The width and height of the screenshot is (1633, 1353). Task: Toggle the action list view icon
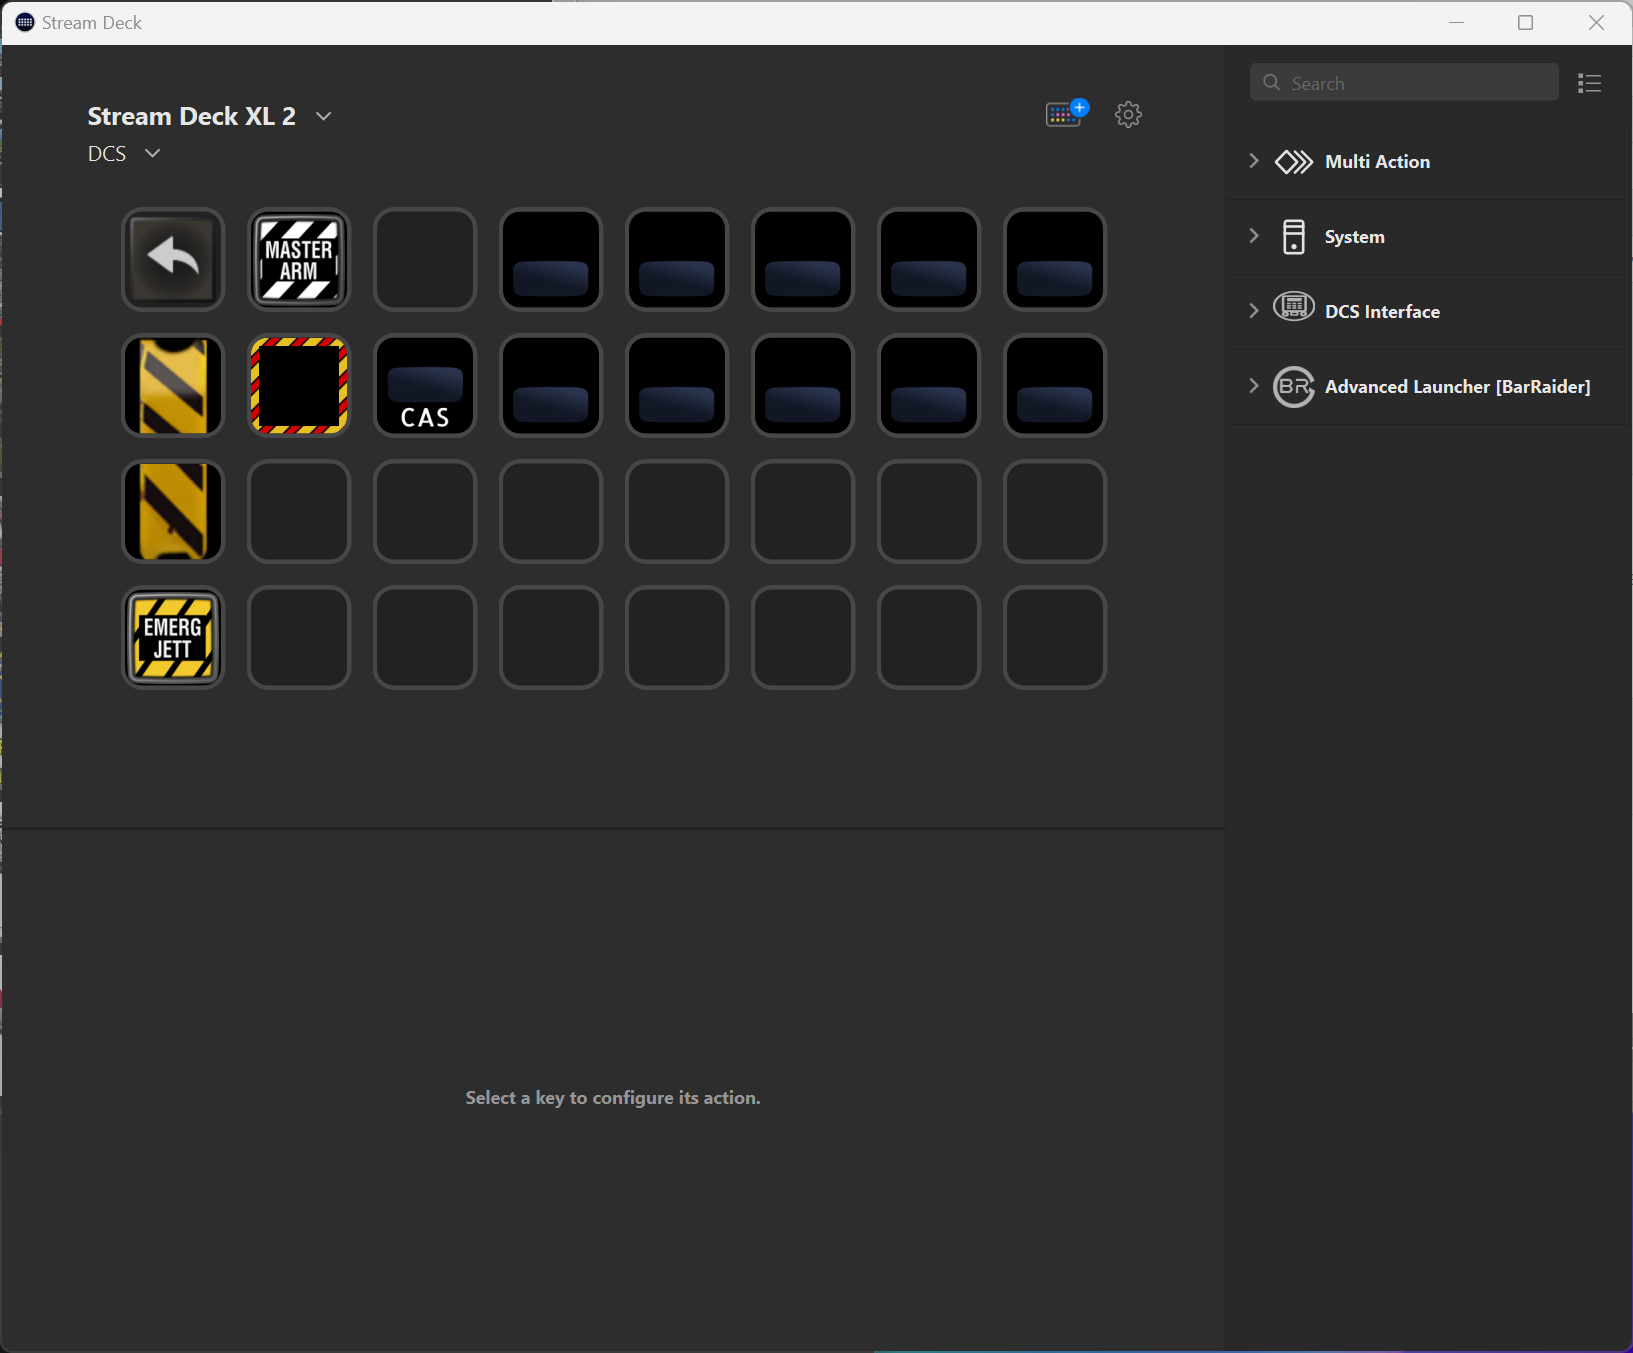(1589, 83)
